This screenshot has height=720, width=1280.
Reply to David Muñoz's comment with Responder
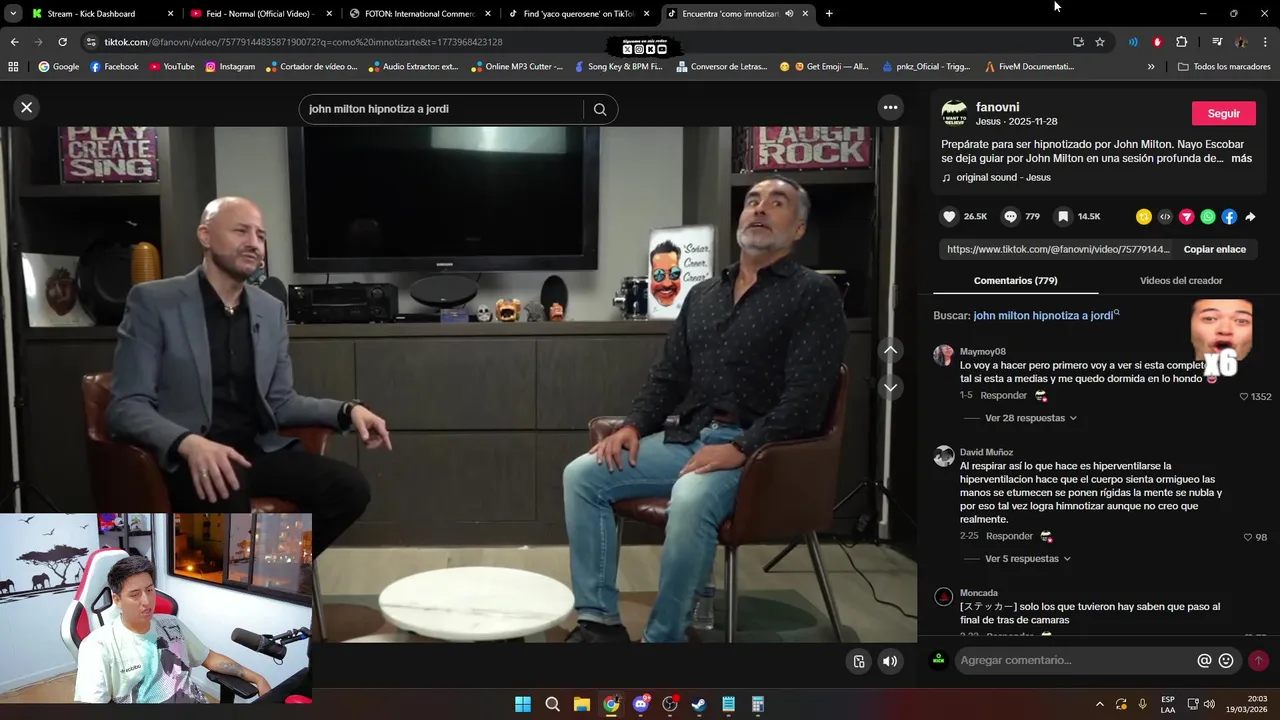(1009, 536)
